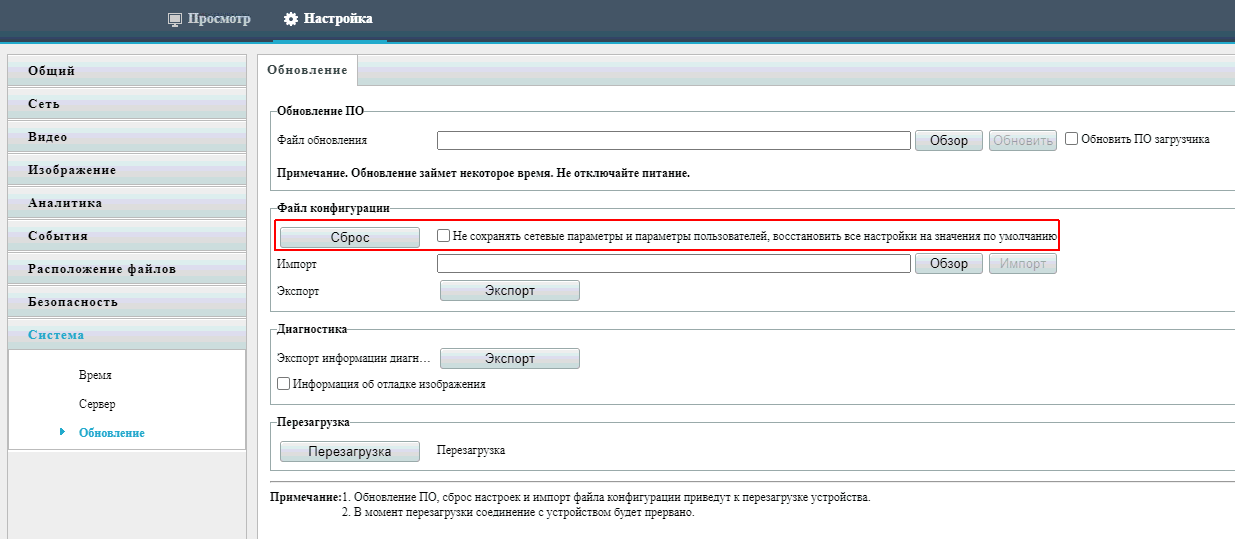Open the Время submenu item

tap(95, 375)
